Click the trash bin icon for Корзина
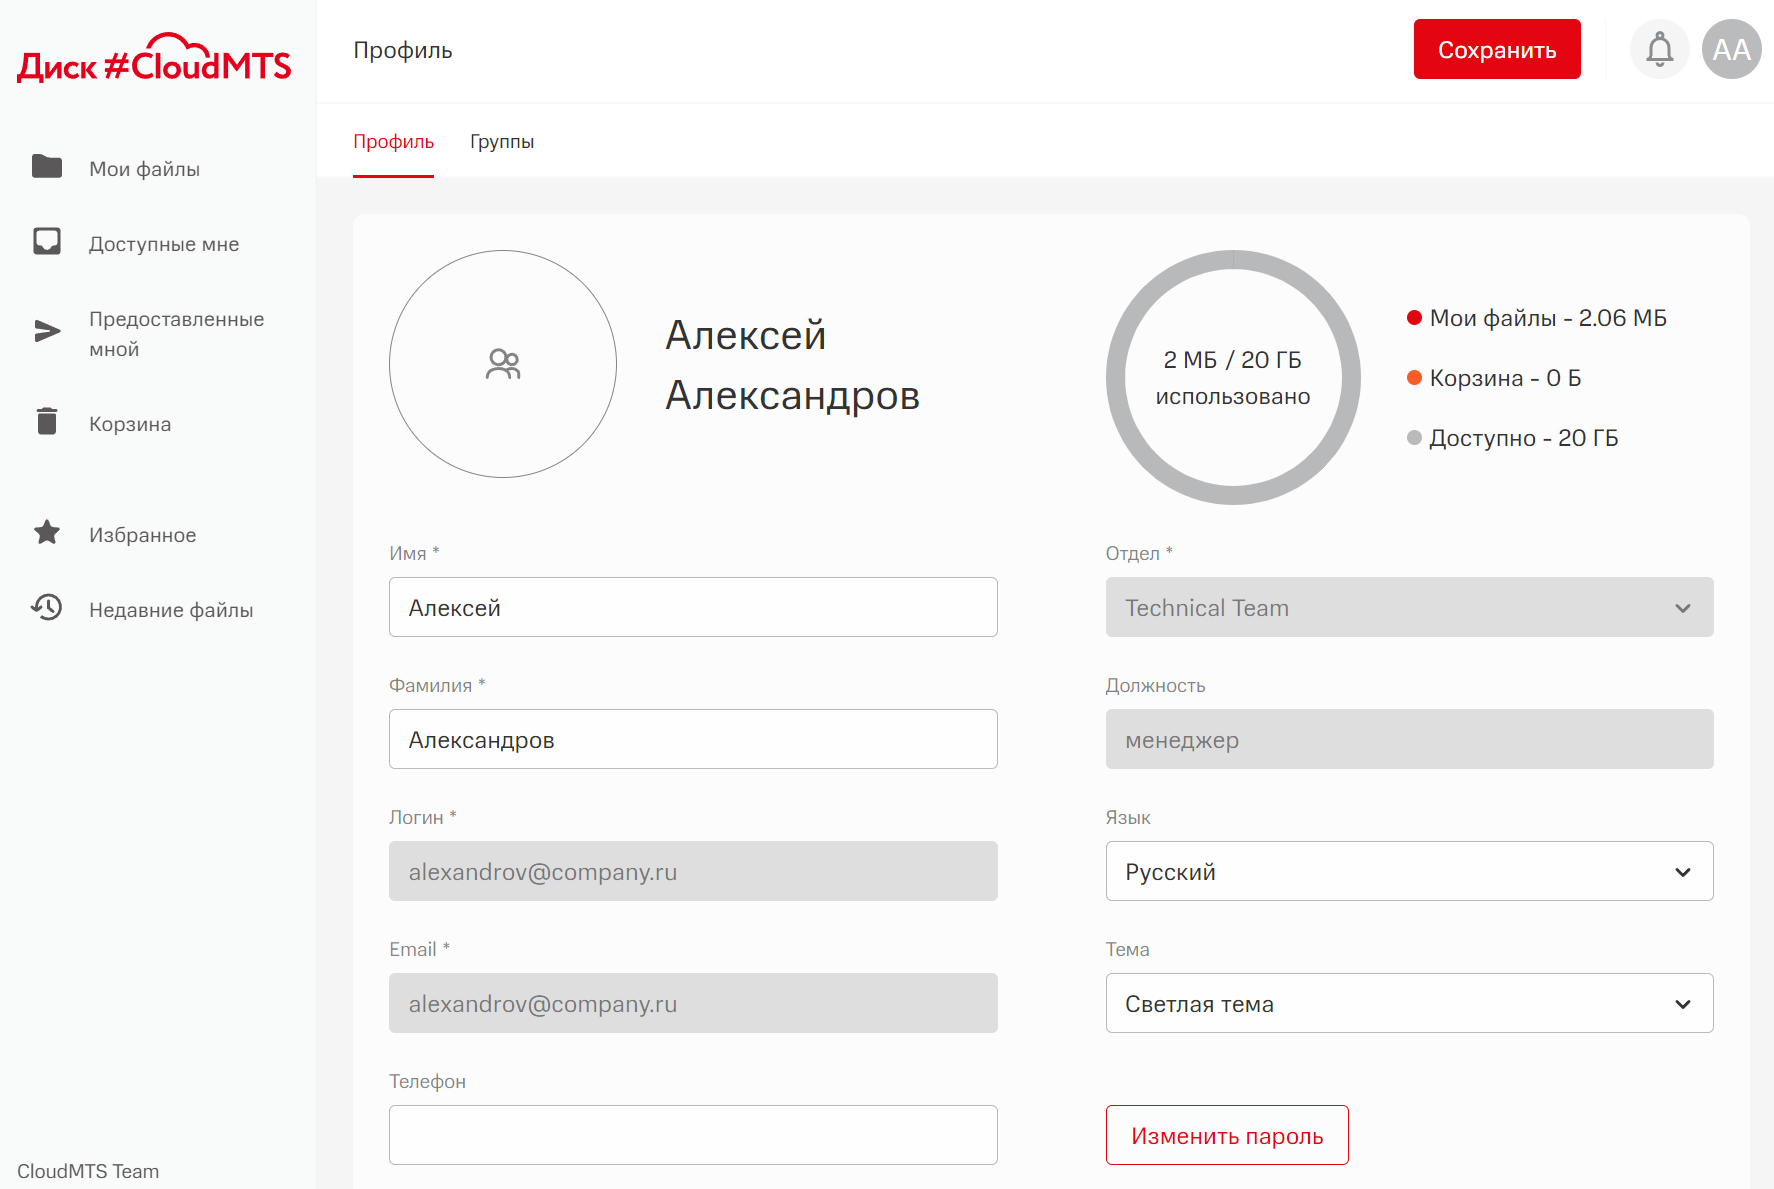Screen dimensions: 1774x1189 [47, 422]
